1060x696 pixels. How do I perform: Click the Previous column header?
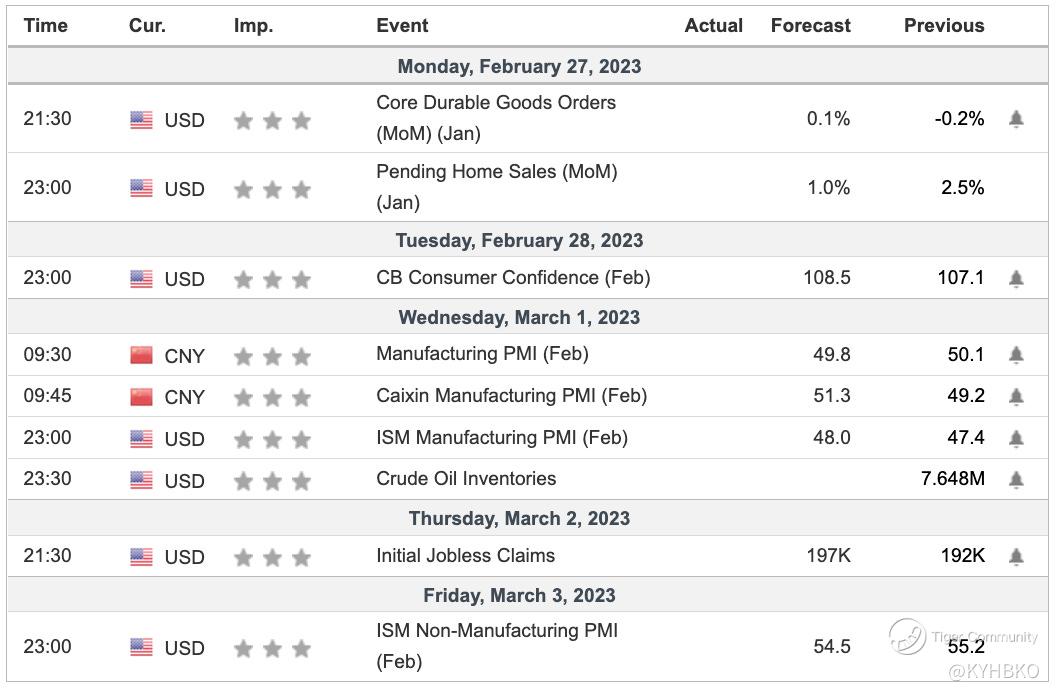tap(943, 26)
